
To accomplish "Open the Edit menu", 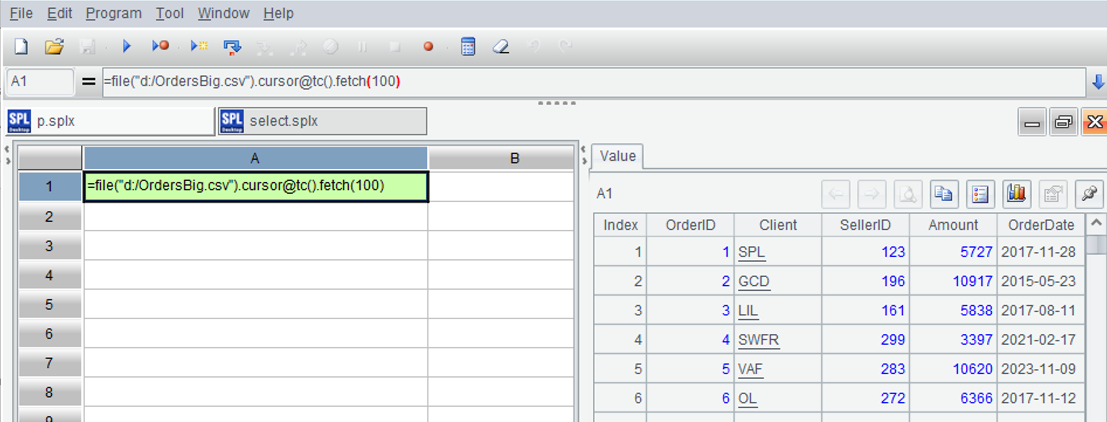I will pos(59,13).
